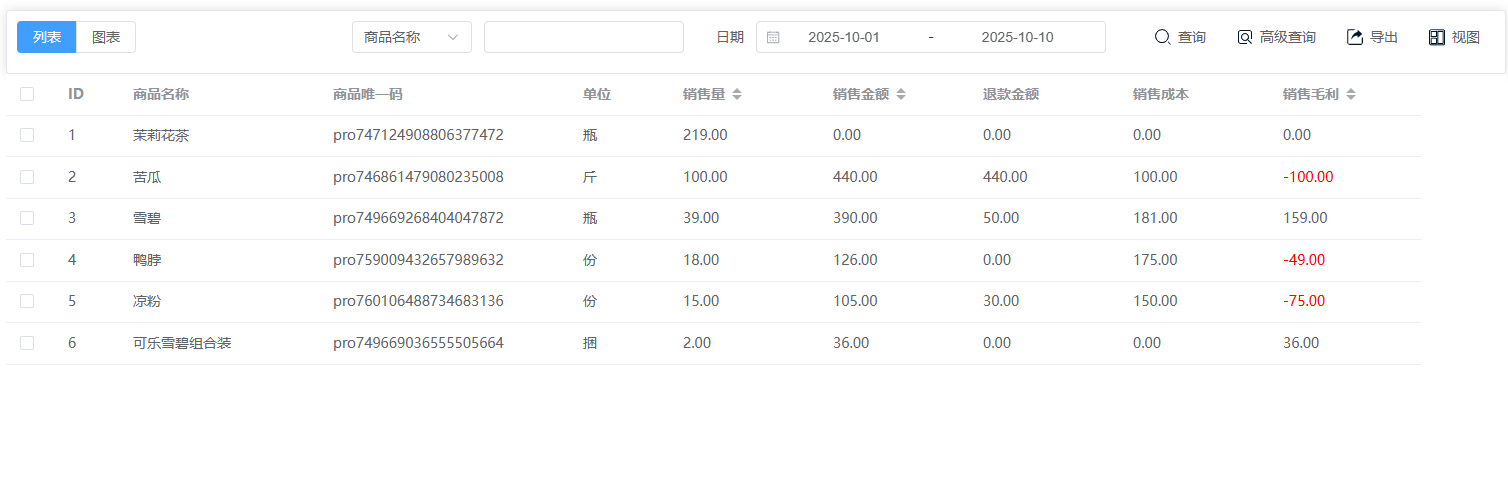The width and height of the screenshot is (1508, 481).
Task: Tick the checkbox for 可乐雪碧组合装
Action: click(x=27, y=343)
